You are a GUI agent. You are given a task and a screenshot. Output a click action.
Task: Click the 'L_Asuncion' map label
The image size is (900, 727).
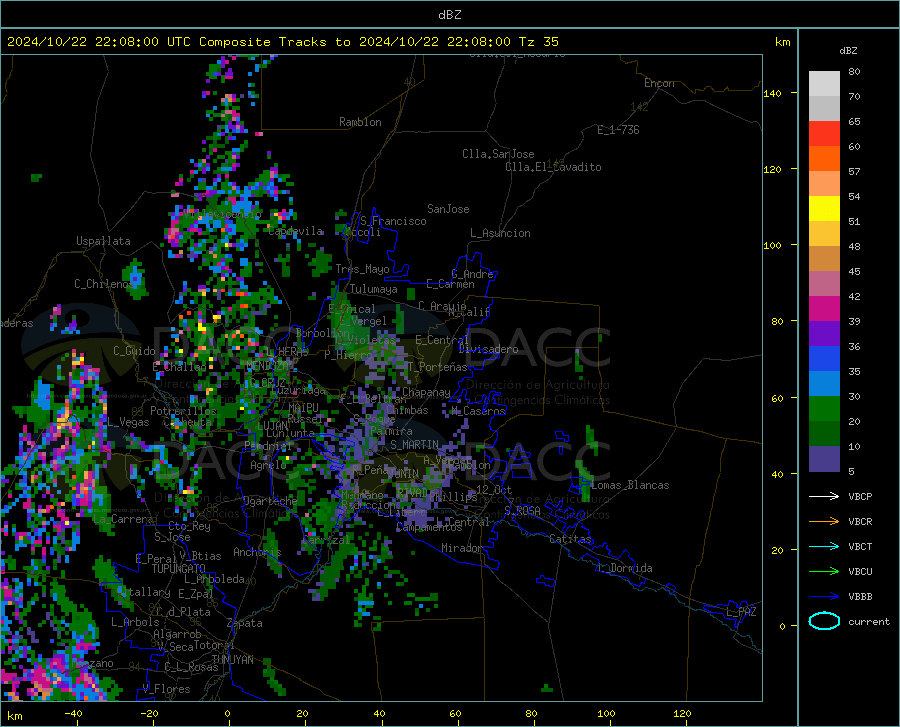[500, 233]
